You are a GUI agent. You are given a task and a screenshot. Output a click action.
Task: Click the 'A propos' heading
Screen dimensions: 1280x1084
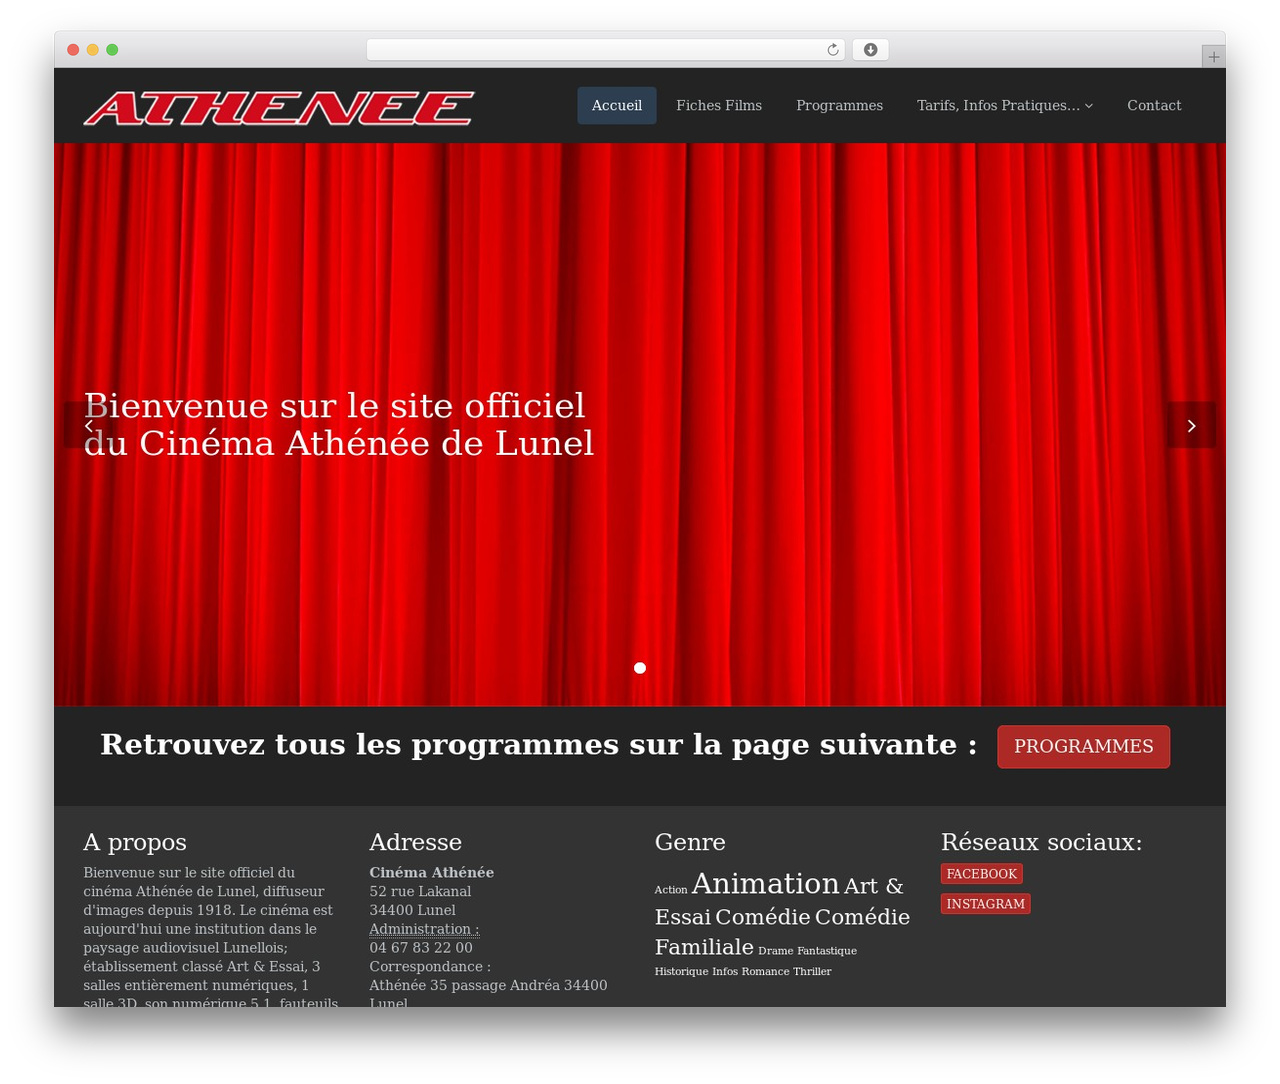click(x=135, y=842)
